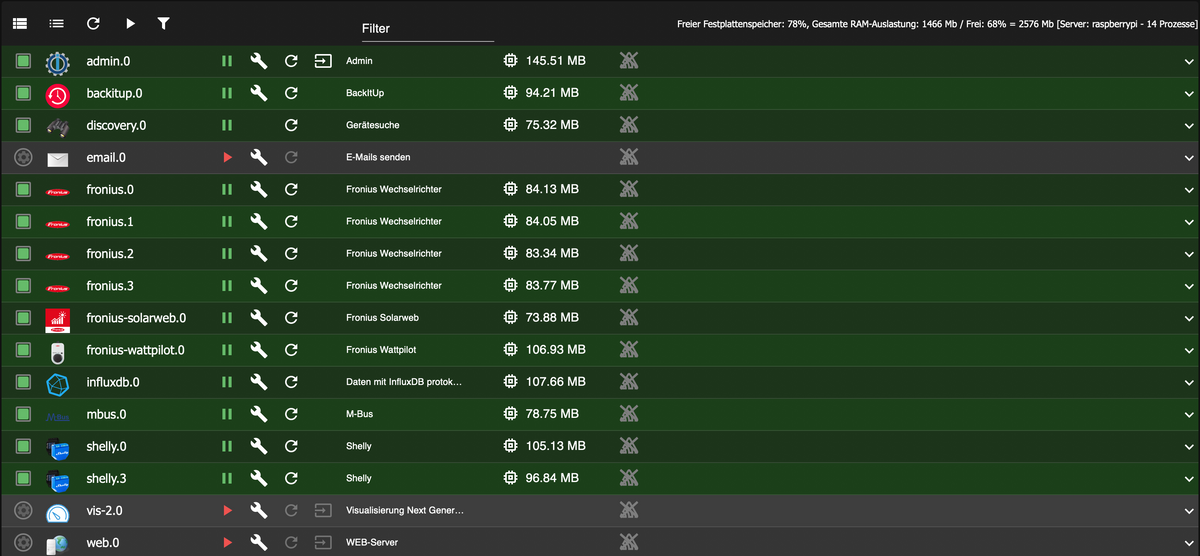Expand the shelly.3 instance row
1200x556 pixels.
click(x=1189, y=478)
